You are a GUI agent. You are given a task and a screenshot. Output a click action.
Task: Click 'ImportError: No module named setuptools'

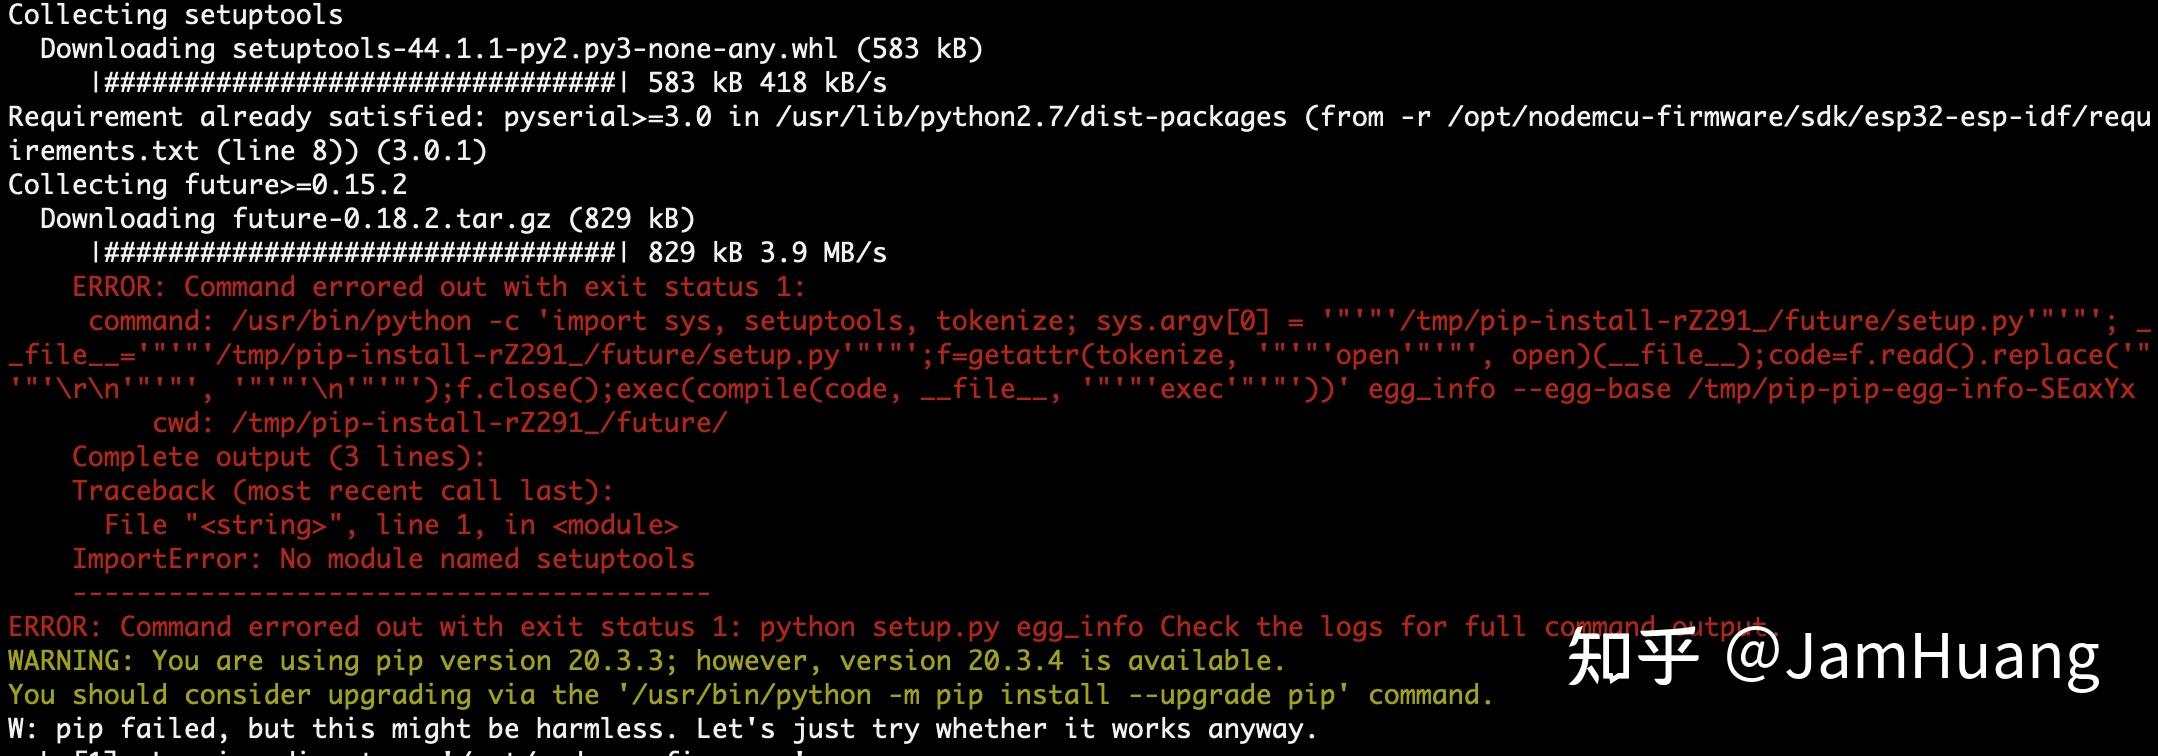(x=383, y=559)
